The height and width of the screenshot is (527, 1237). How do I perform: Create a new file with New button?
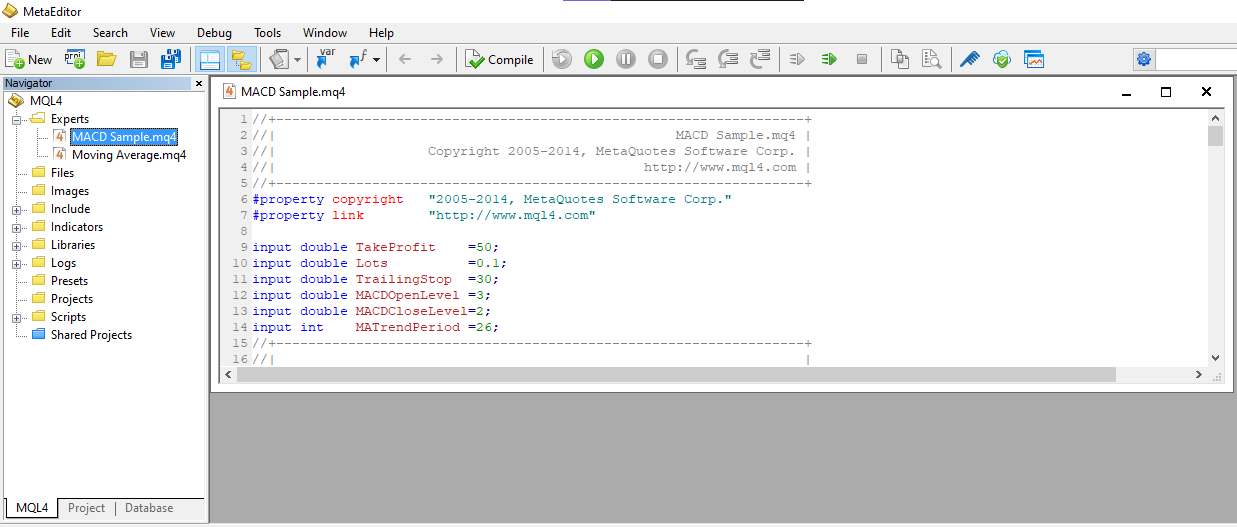(x=29, y=59)
